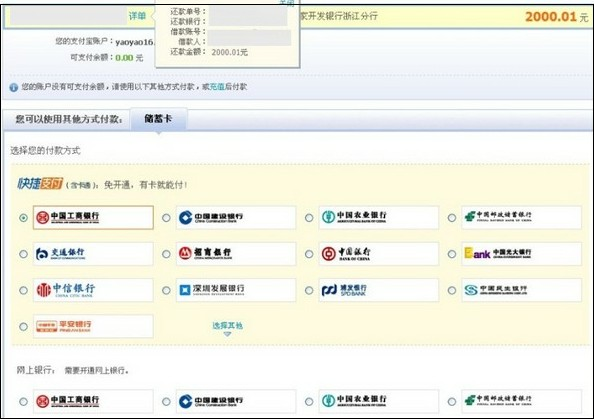
Task: Select ICBC radio under online banking section
Action: click(23, 402)
